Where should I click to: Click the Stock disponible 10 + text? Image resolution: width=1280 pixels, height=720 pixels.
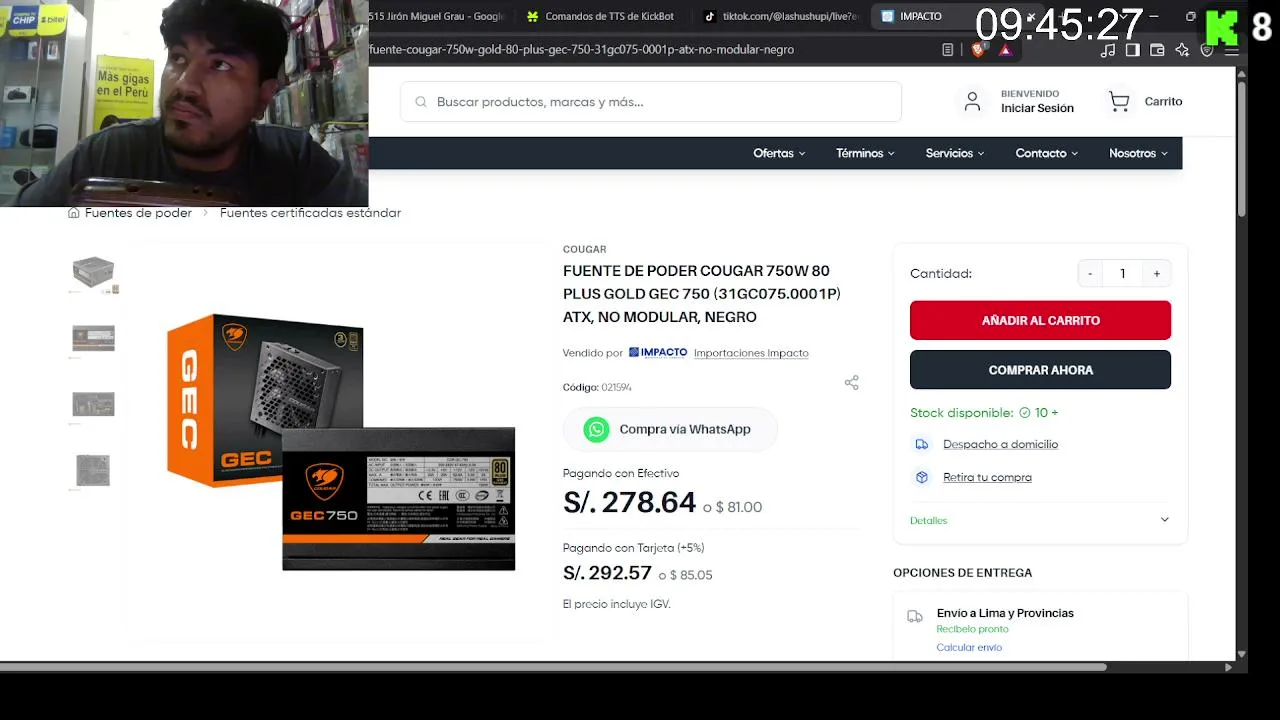(984, 413)
